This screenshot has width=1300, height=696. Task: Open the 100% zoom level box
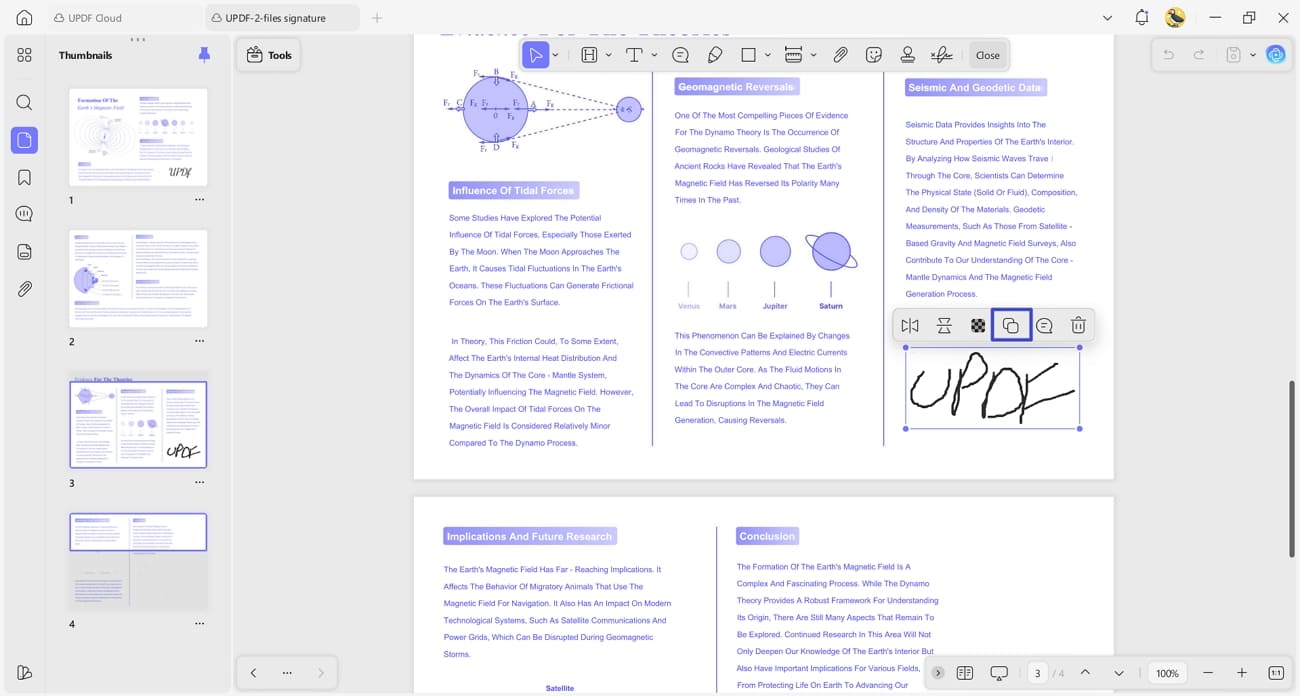[1167, 673]
